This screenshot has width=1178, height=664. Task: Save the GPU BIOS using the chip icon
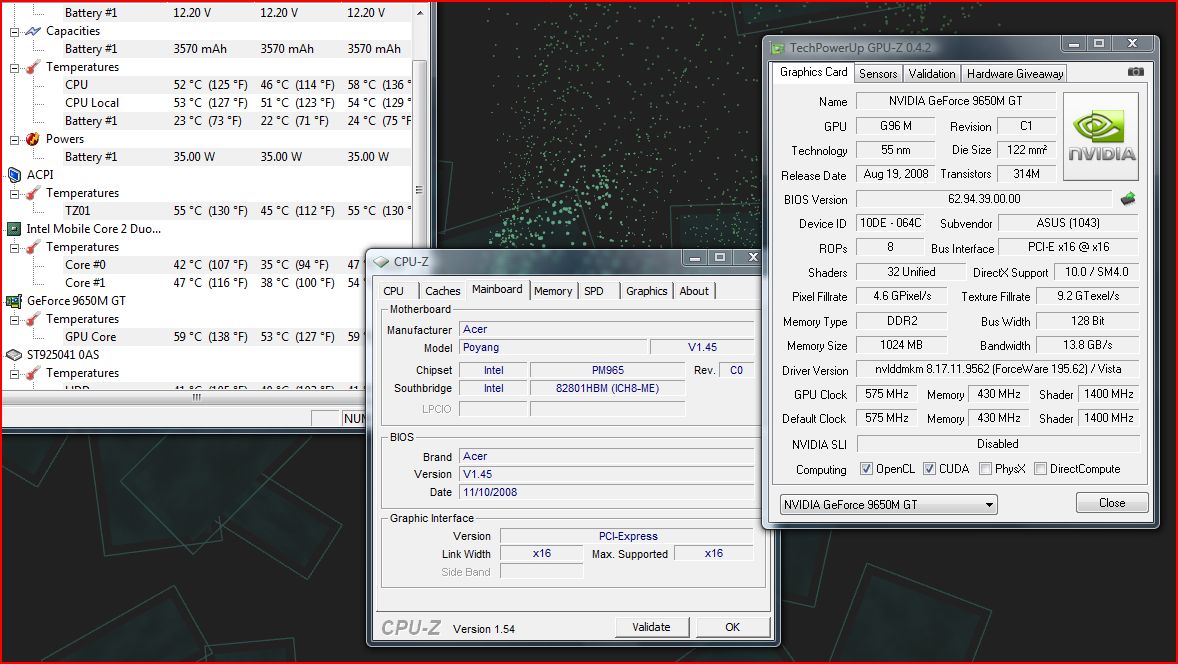(x=1128, y=199)
